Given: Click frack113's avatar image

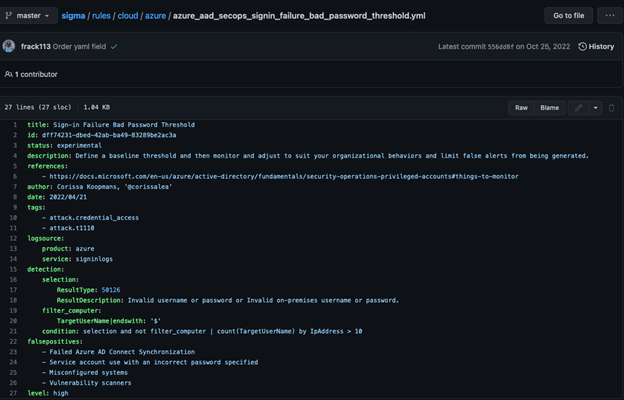Looking at the screenshot, I should click(10, 47).
